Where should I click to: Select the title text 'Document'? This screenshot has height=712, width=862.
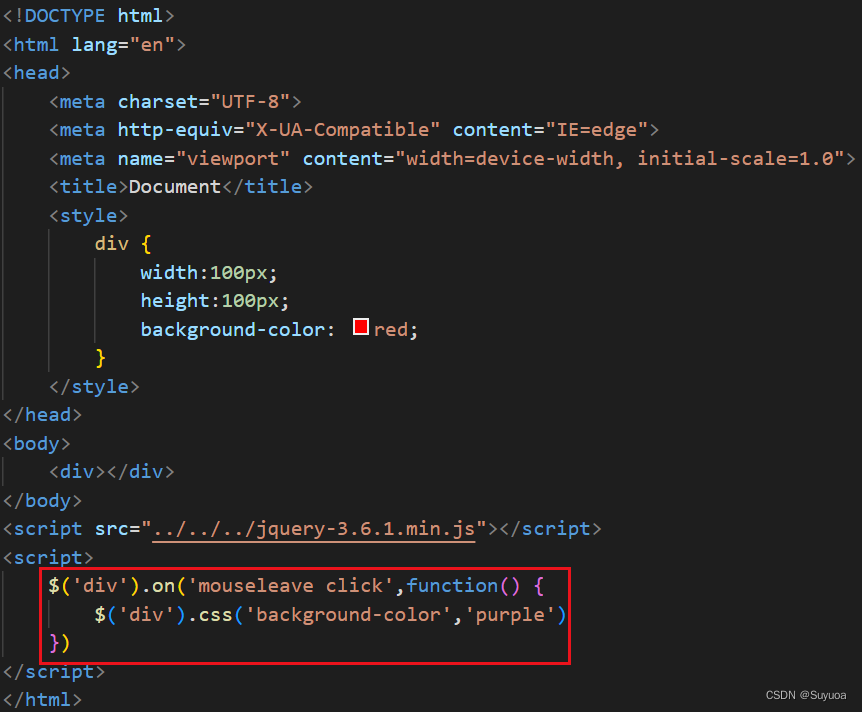click(174, 186)
